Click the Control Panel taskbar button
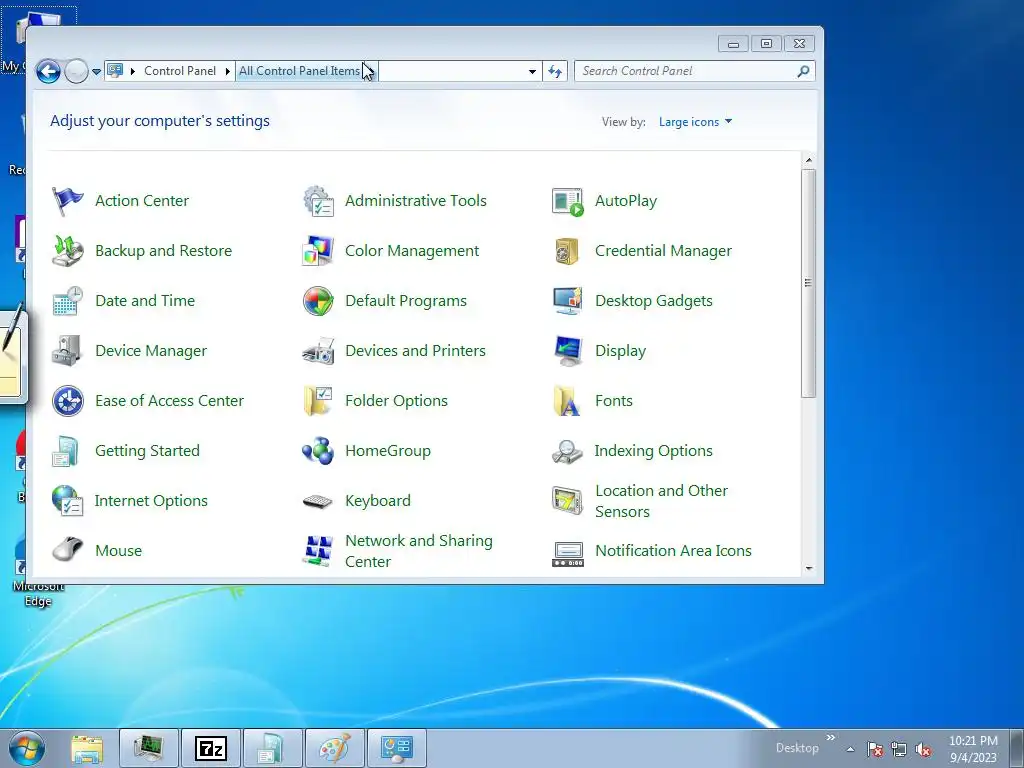Image resolution: width=1024 pixels, height=768 pixels. pos(396,748)
